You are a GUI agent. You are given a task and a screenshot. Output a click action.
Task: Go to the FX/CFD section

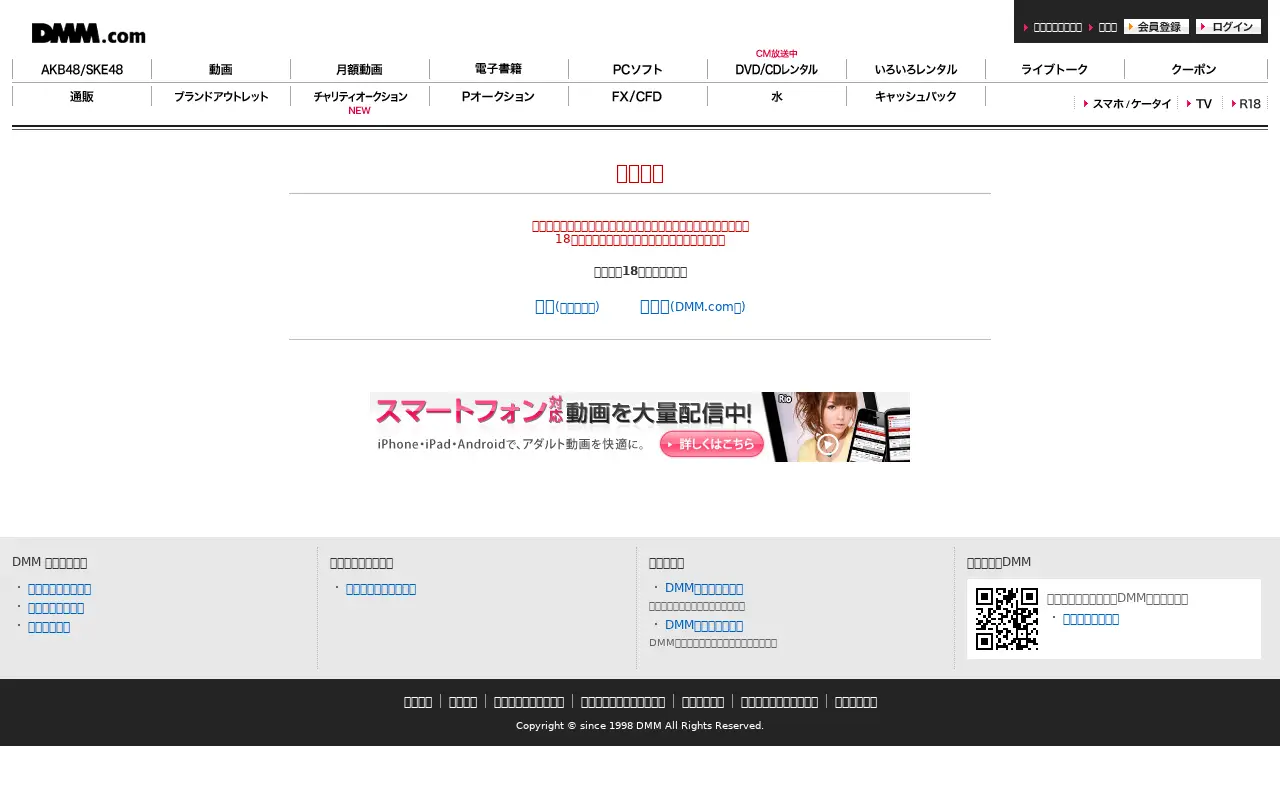tap(638, 96)
